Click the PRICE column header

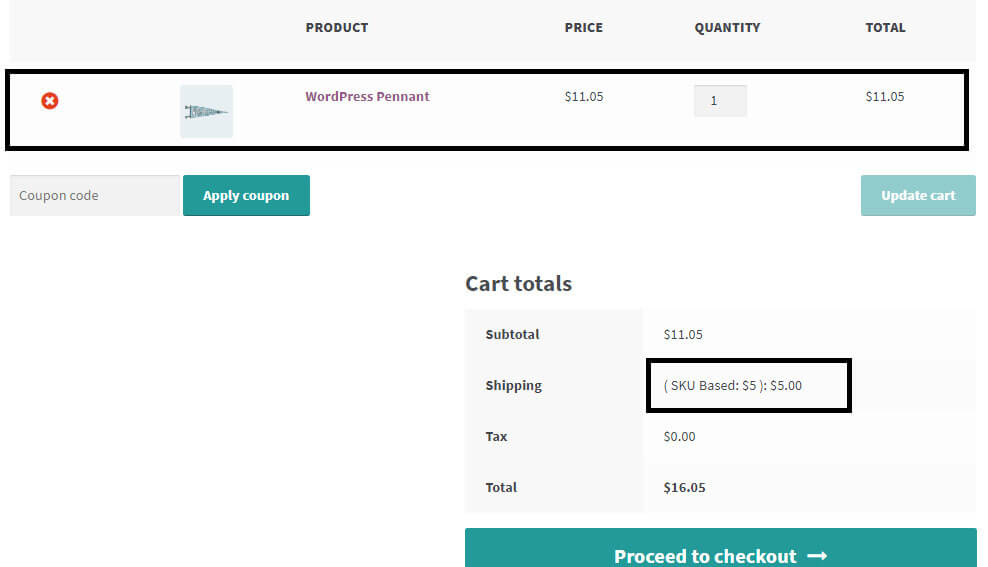(583, 28)
